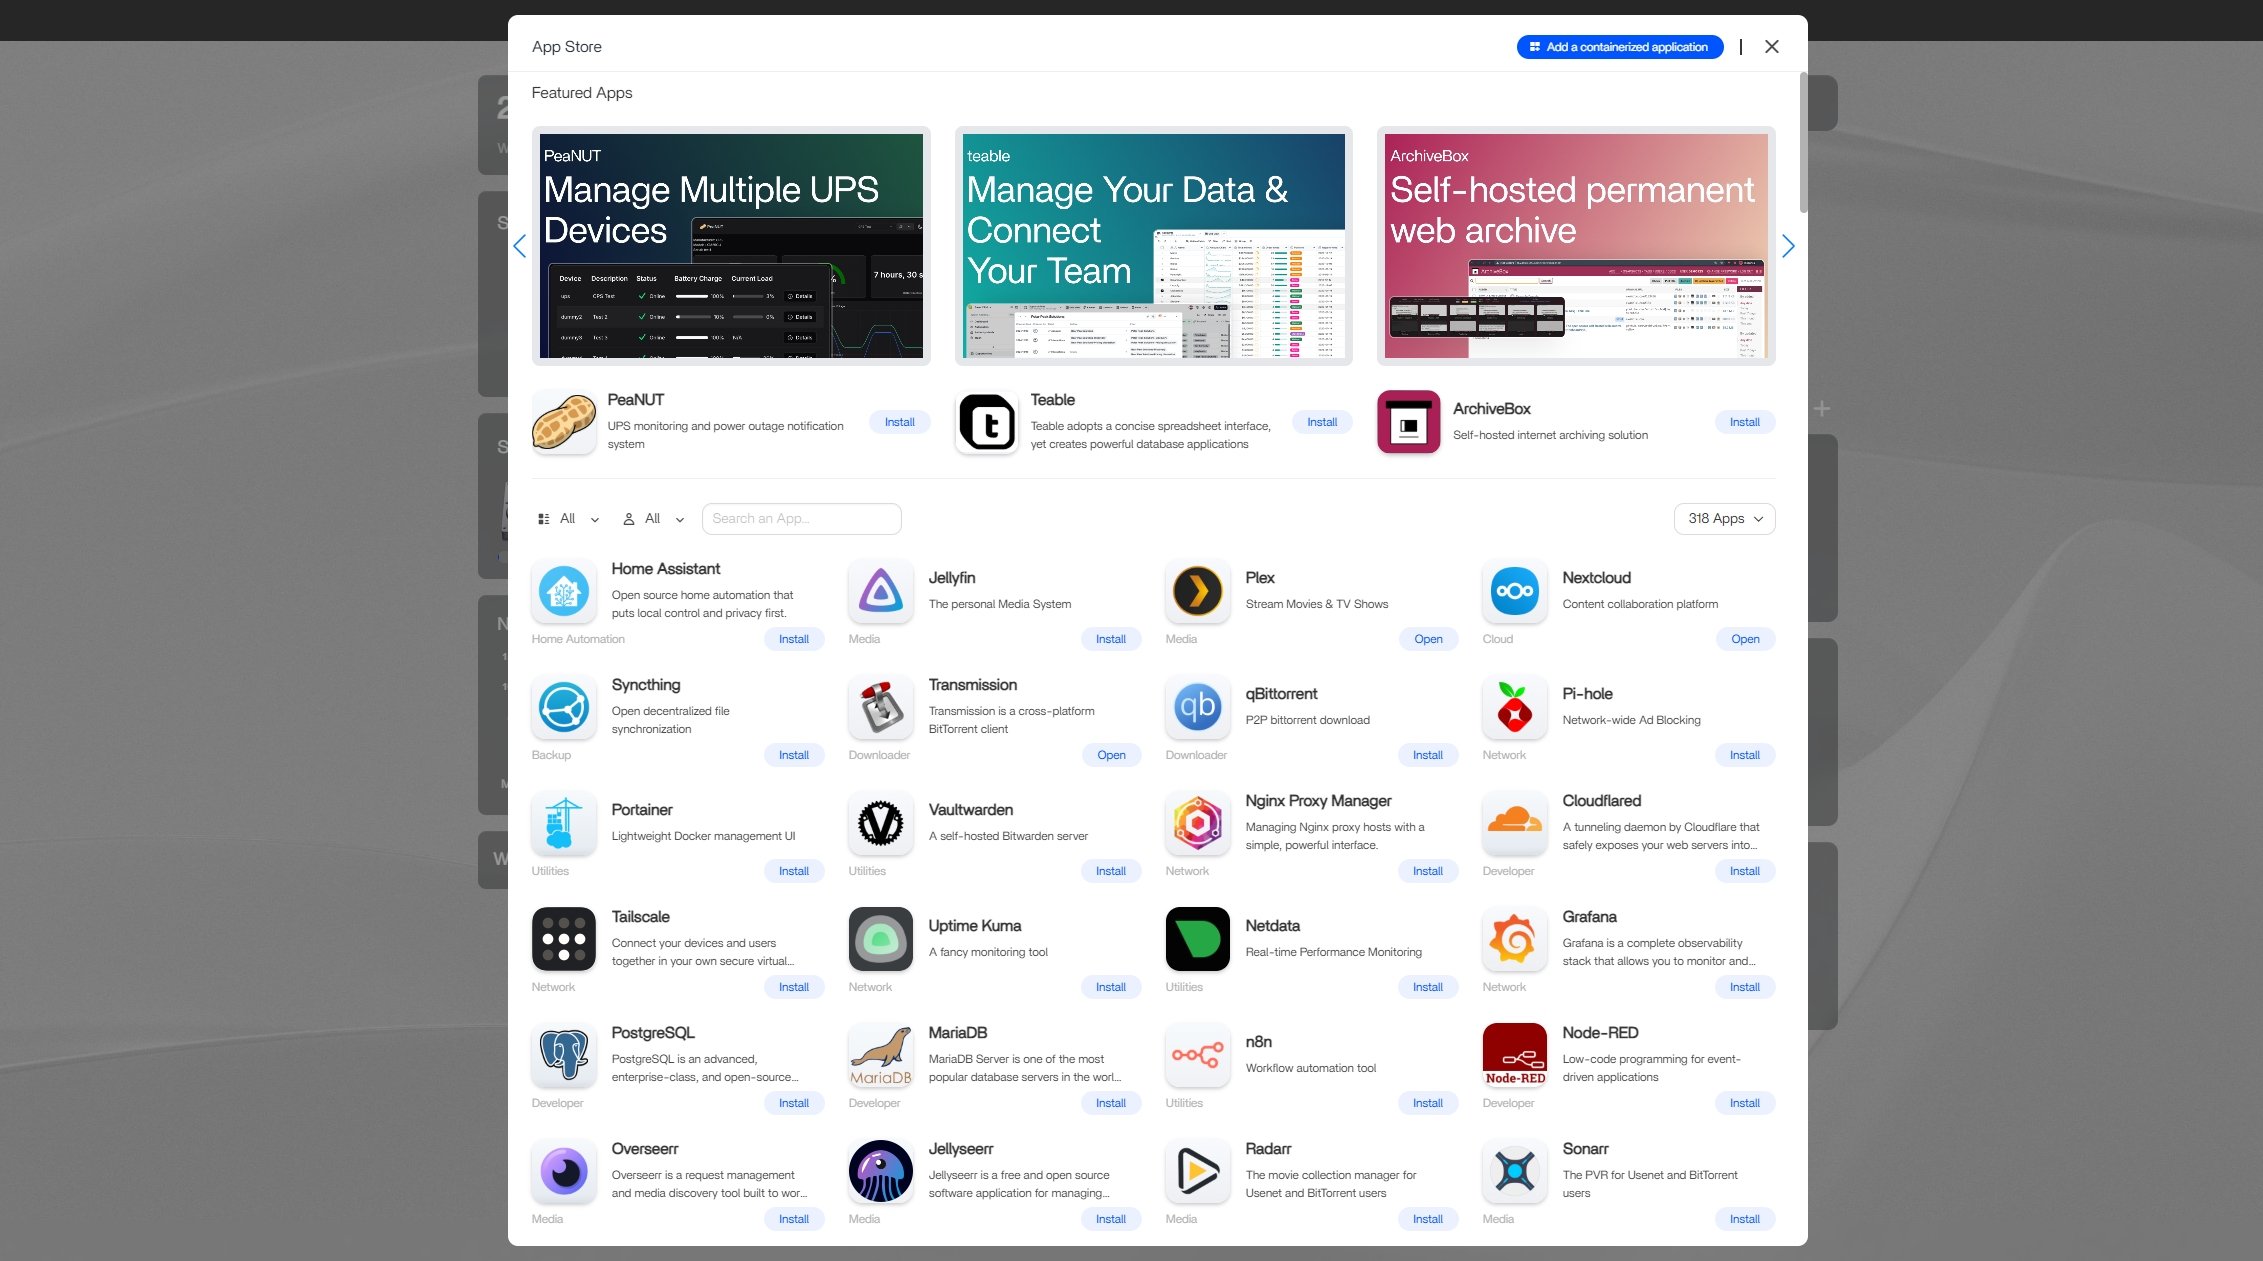Click the Vaultwarden app icon
The image size is (2263, 1261).
point(881,823)
